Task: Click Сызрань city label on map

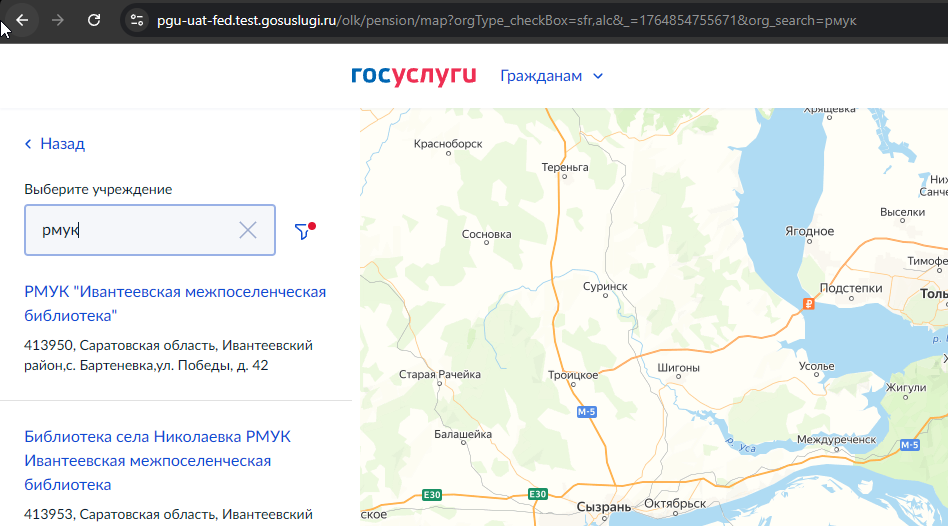Action: 603,507
